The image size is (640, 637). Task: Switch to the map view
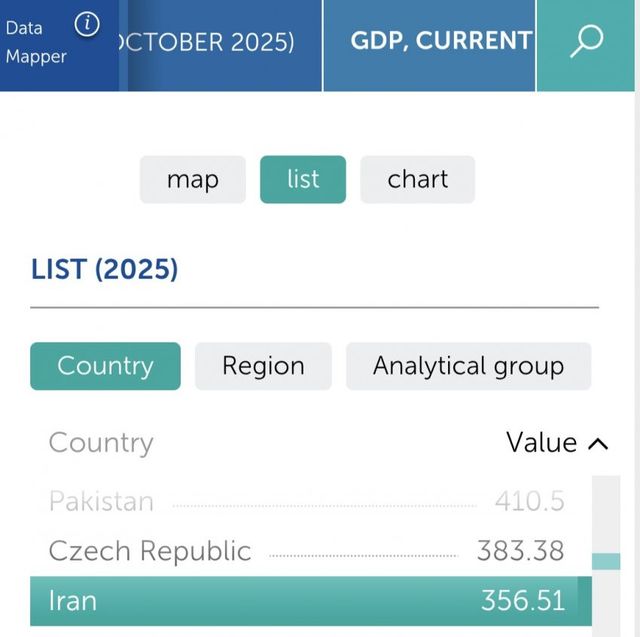(x=192, y=180)
